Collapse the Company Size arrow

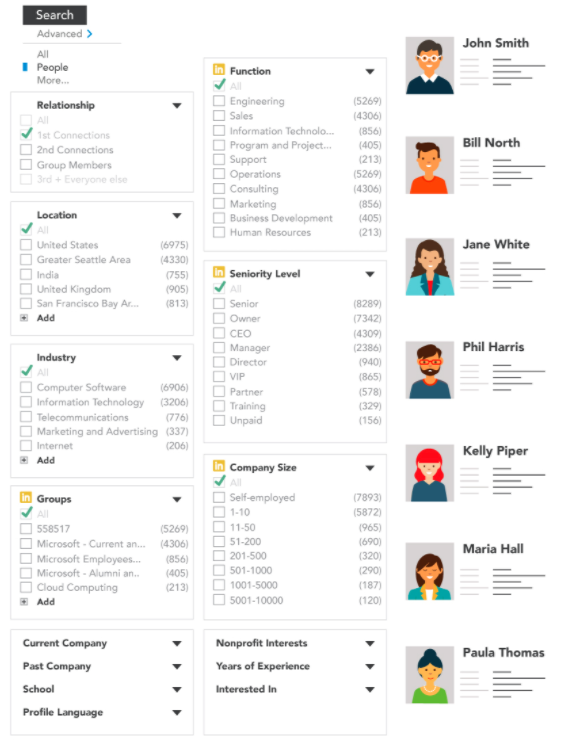point(370,468)
